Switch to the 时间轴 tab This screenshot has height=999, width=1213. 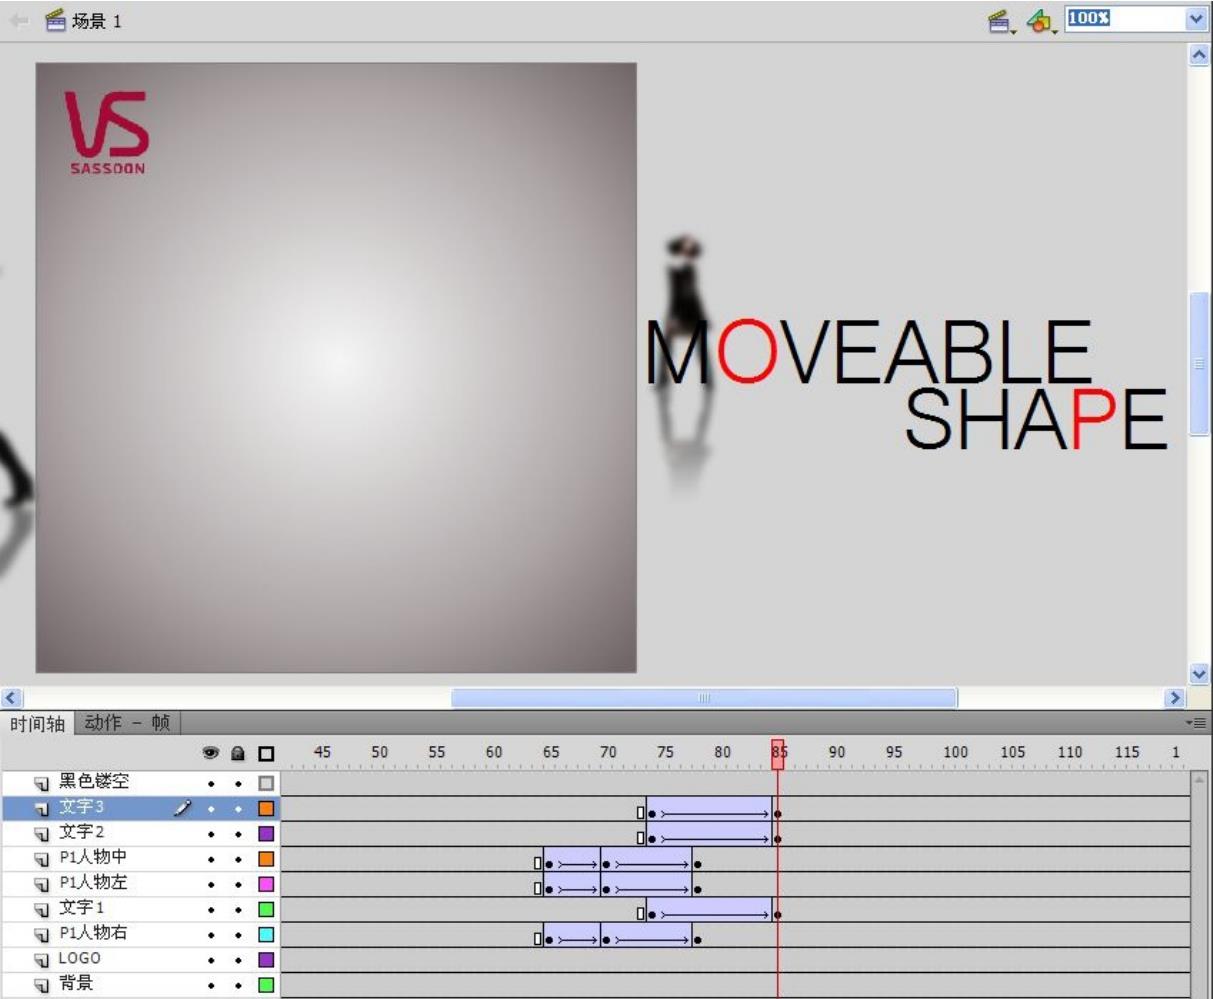click(37, 723)
